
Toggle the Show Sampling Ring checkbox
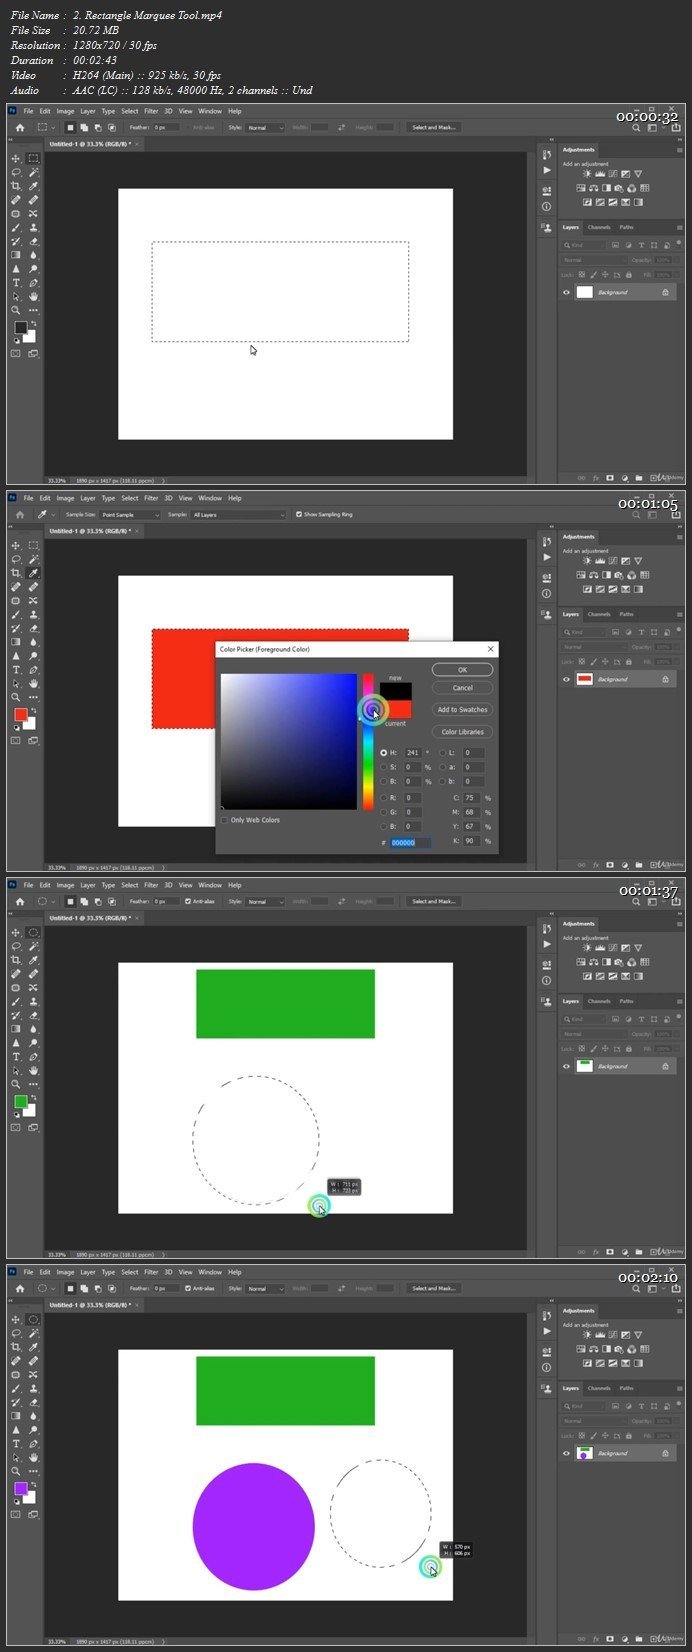tap(298, 514)
